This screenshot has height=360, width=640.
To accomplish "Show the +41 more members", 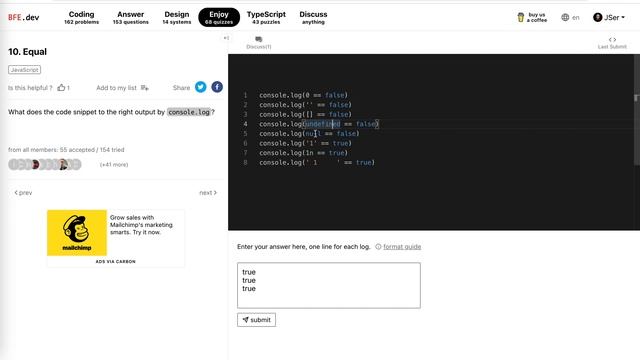I will (x=114, y=164).
